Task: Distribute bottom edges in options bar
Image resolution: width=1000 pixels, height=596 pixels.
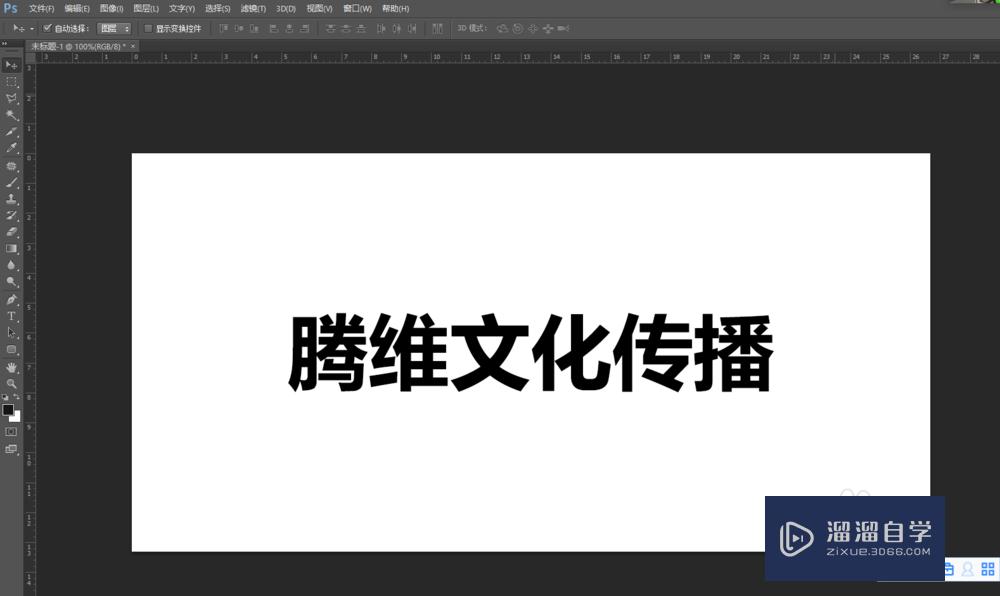Action: point(361,29)
